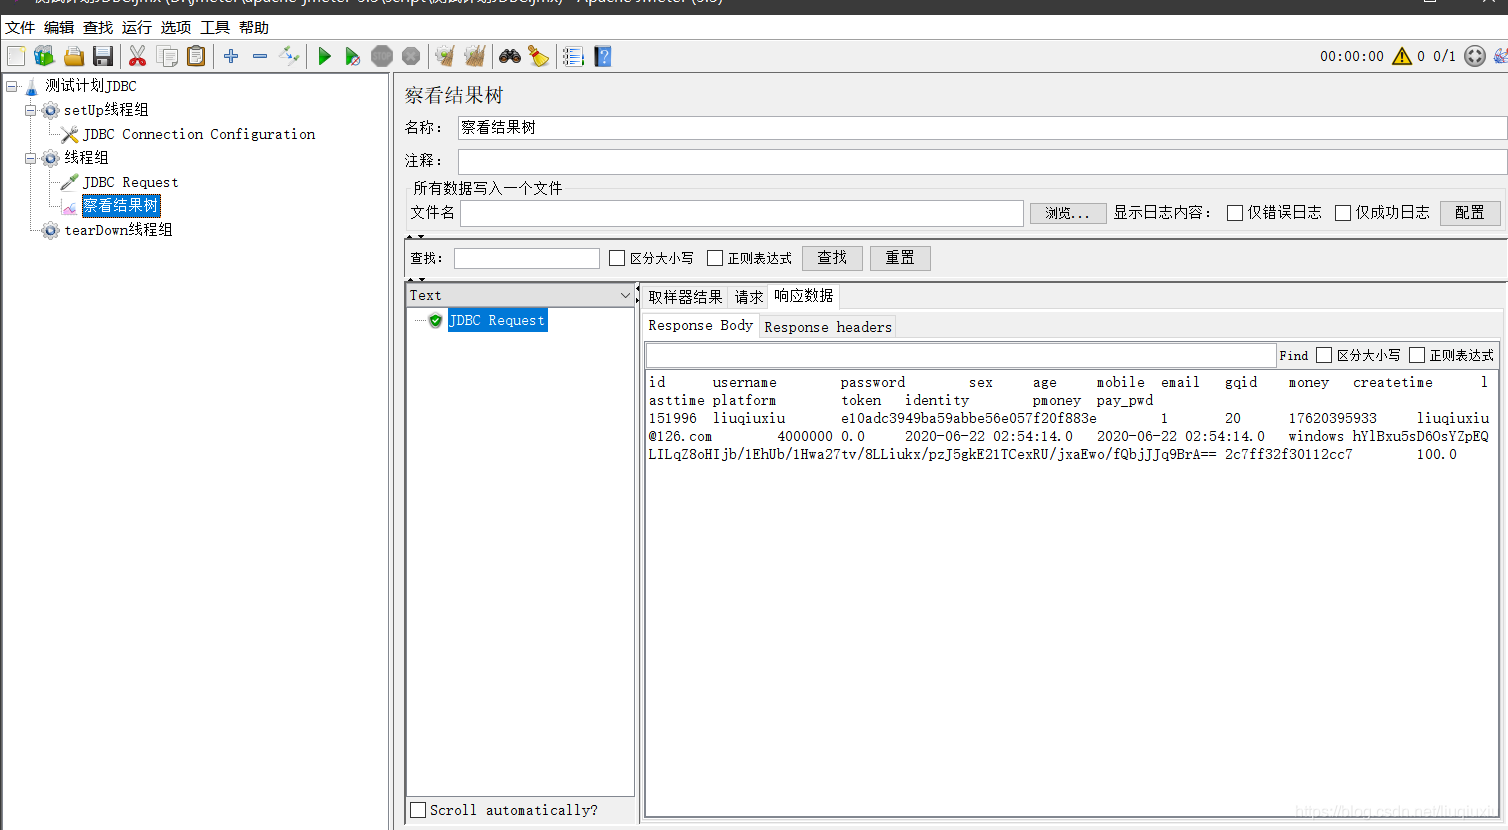
Task: Click the Clear All double-broom icon
Action: 475,56
